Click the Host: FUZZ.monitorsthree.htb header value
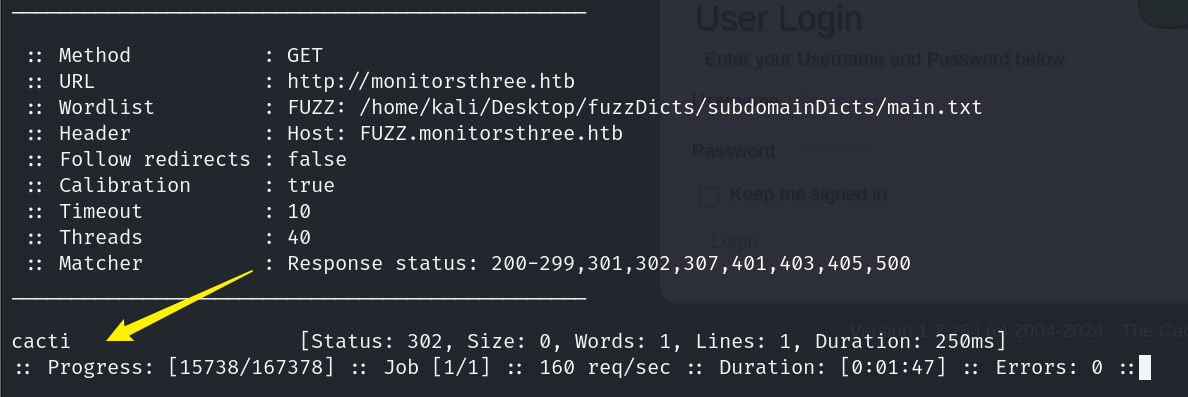The image size is (1188, 397). [455, 134]
